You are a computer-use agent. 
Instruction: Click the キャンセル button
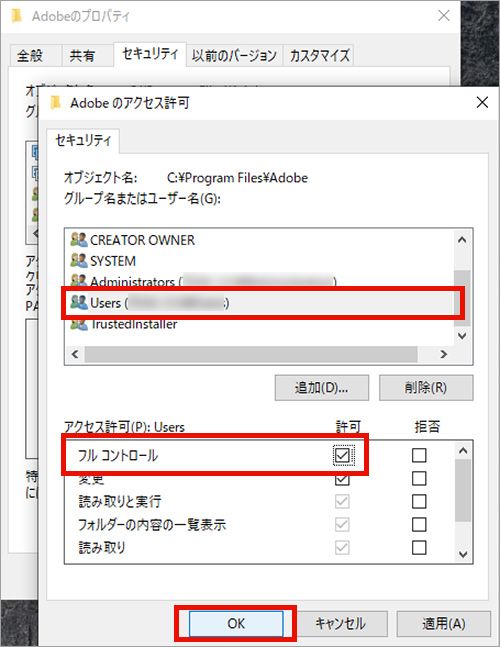tap(341, 623)
